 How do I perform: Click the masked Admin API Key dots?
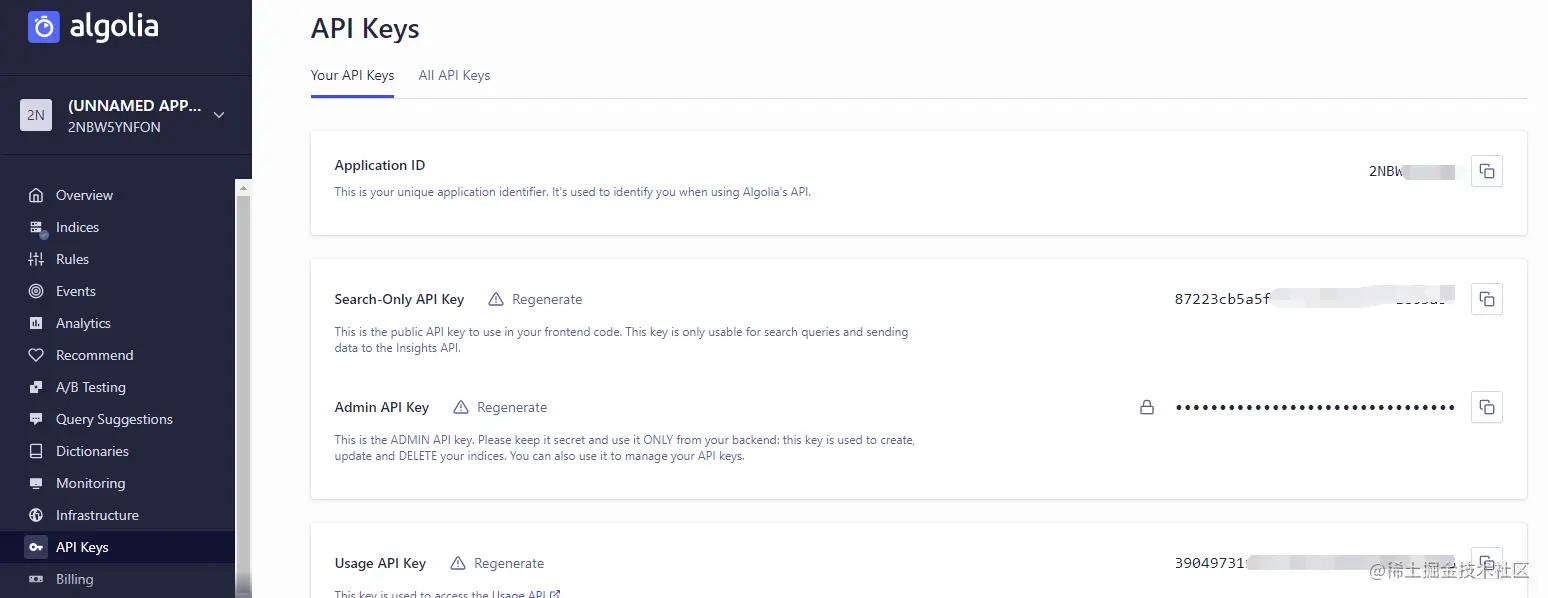click(1315, 407)
